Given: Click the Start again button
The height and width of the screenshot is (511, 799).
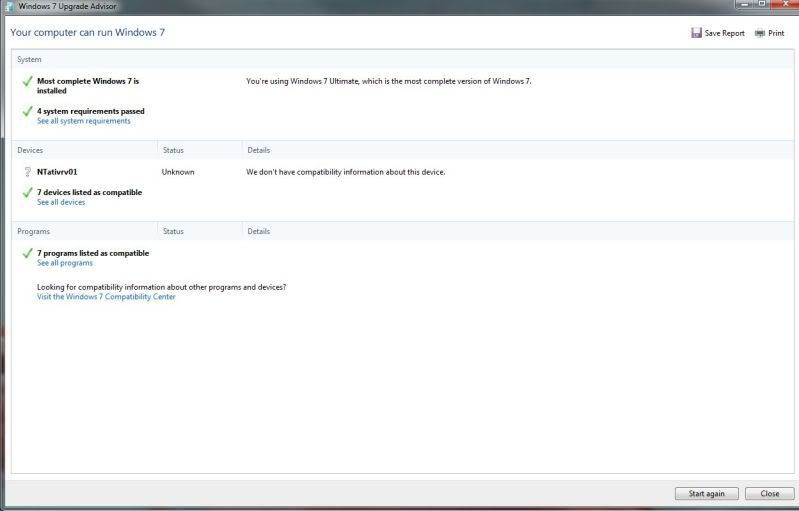Looking at the screenshot, I should (x=706, y=493).
